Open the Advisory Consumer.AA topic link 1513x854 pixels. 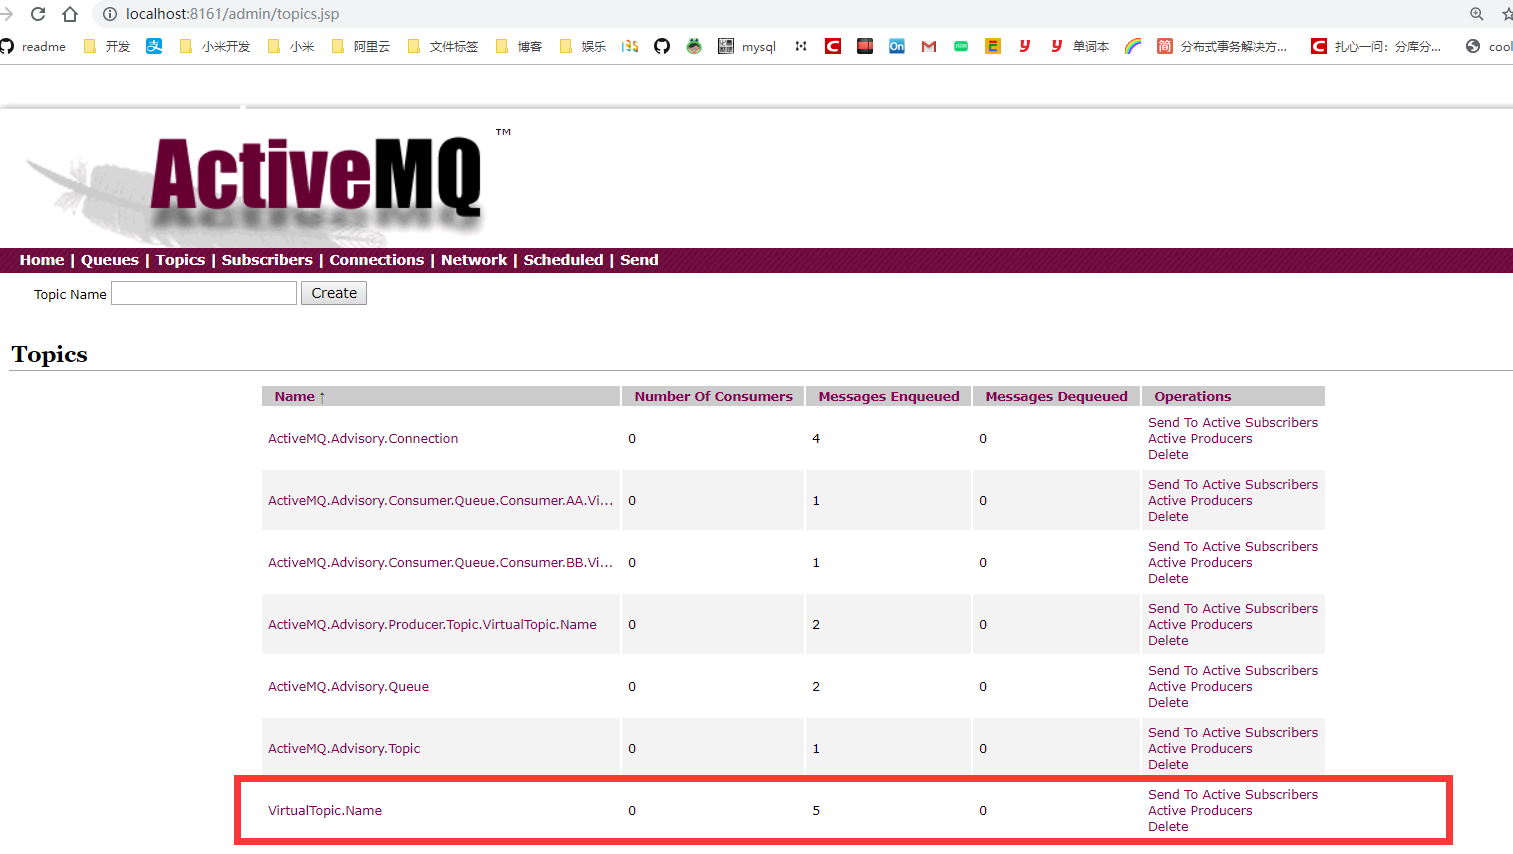pyautogui.click(x=441, y=501)
